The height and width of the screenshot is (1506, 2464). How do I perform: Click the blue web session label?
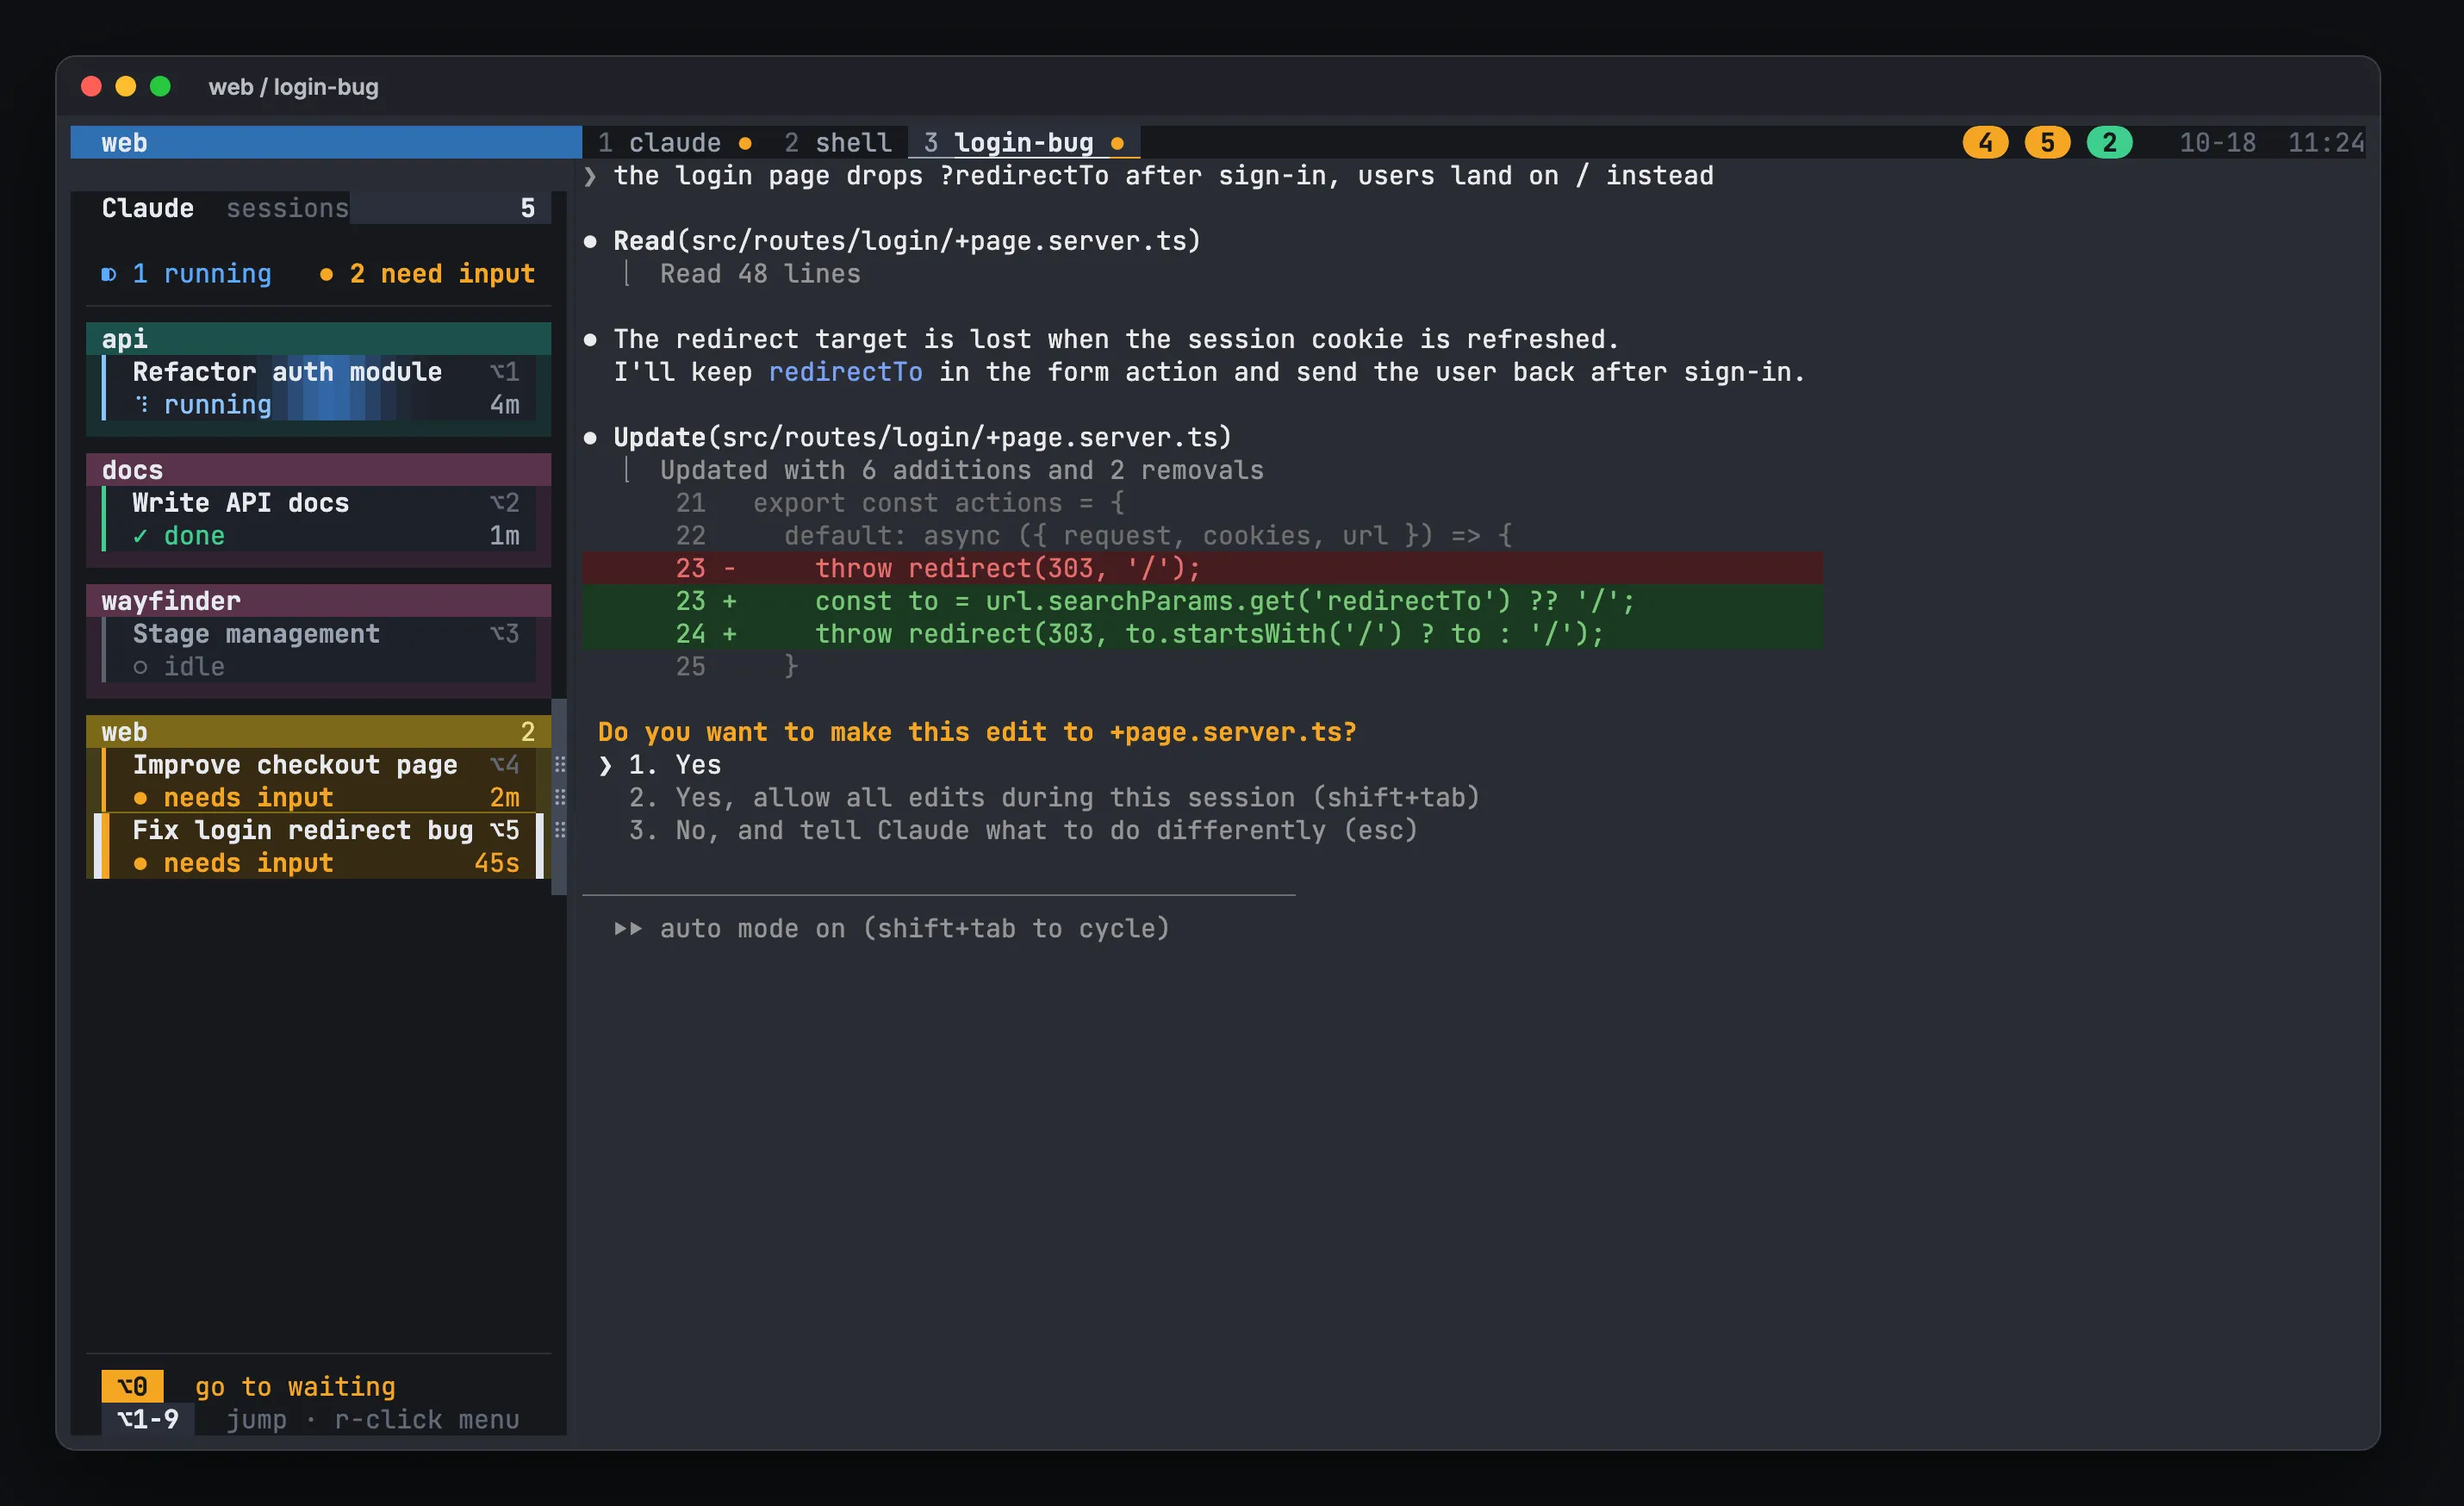326,143
